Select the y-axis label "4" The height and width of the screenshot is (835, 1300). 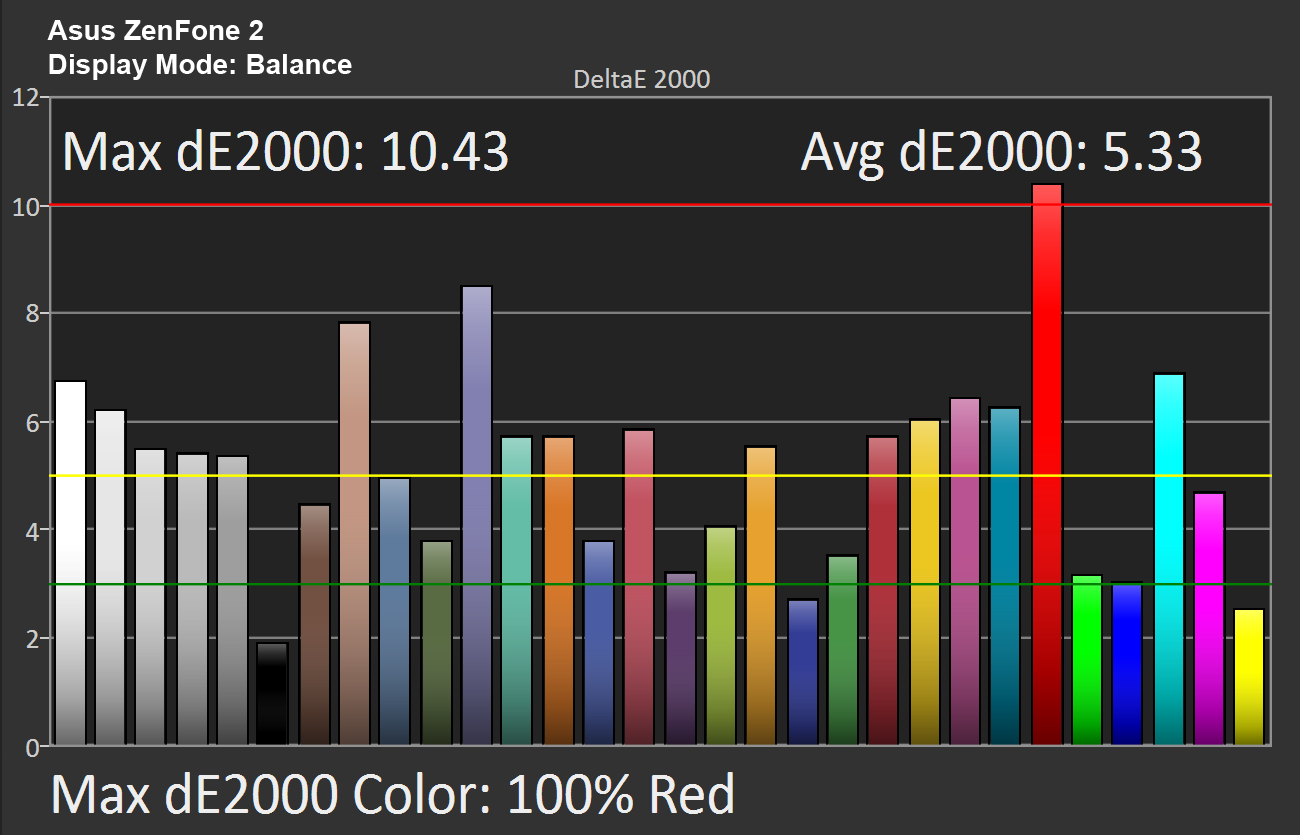coord(32,530)
